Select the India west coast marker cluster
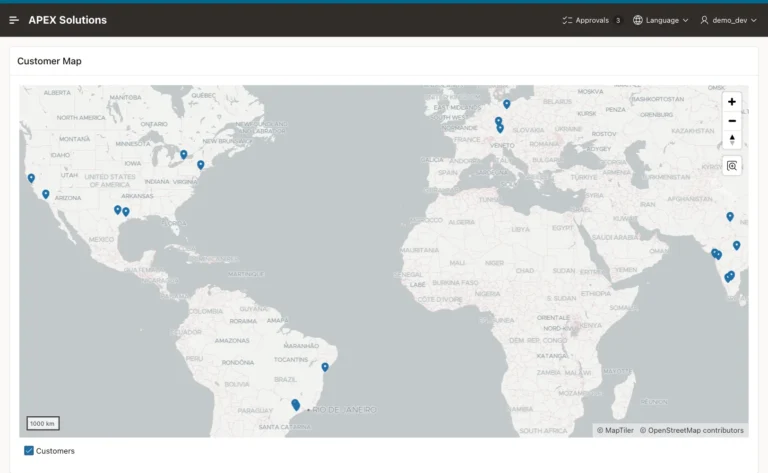The height and width of the screenshot is (473, 768). pos(716,254)
